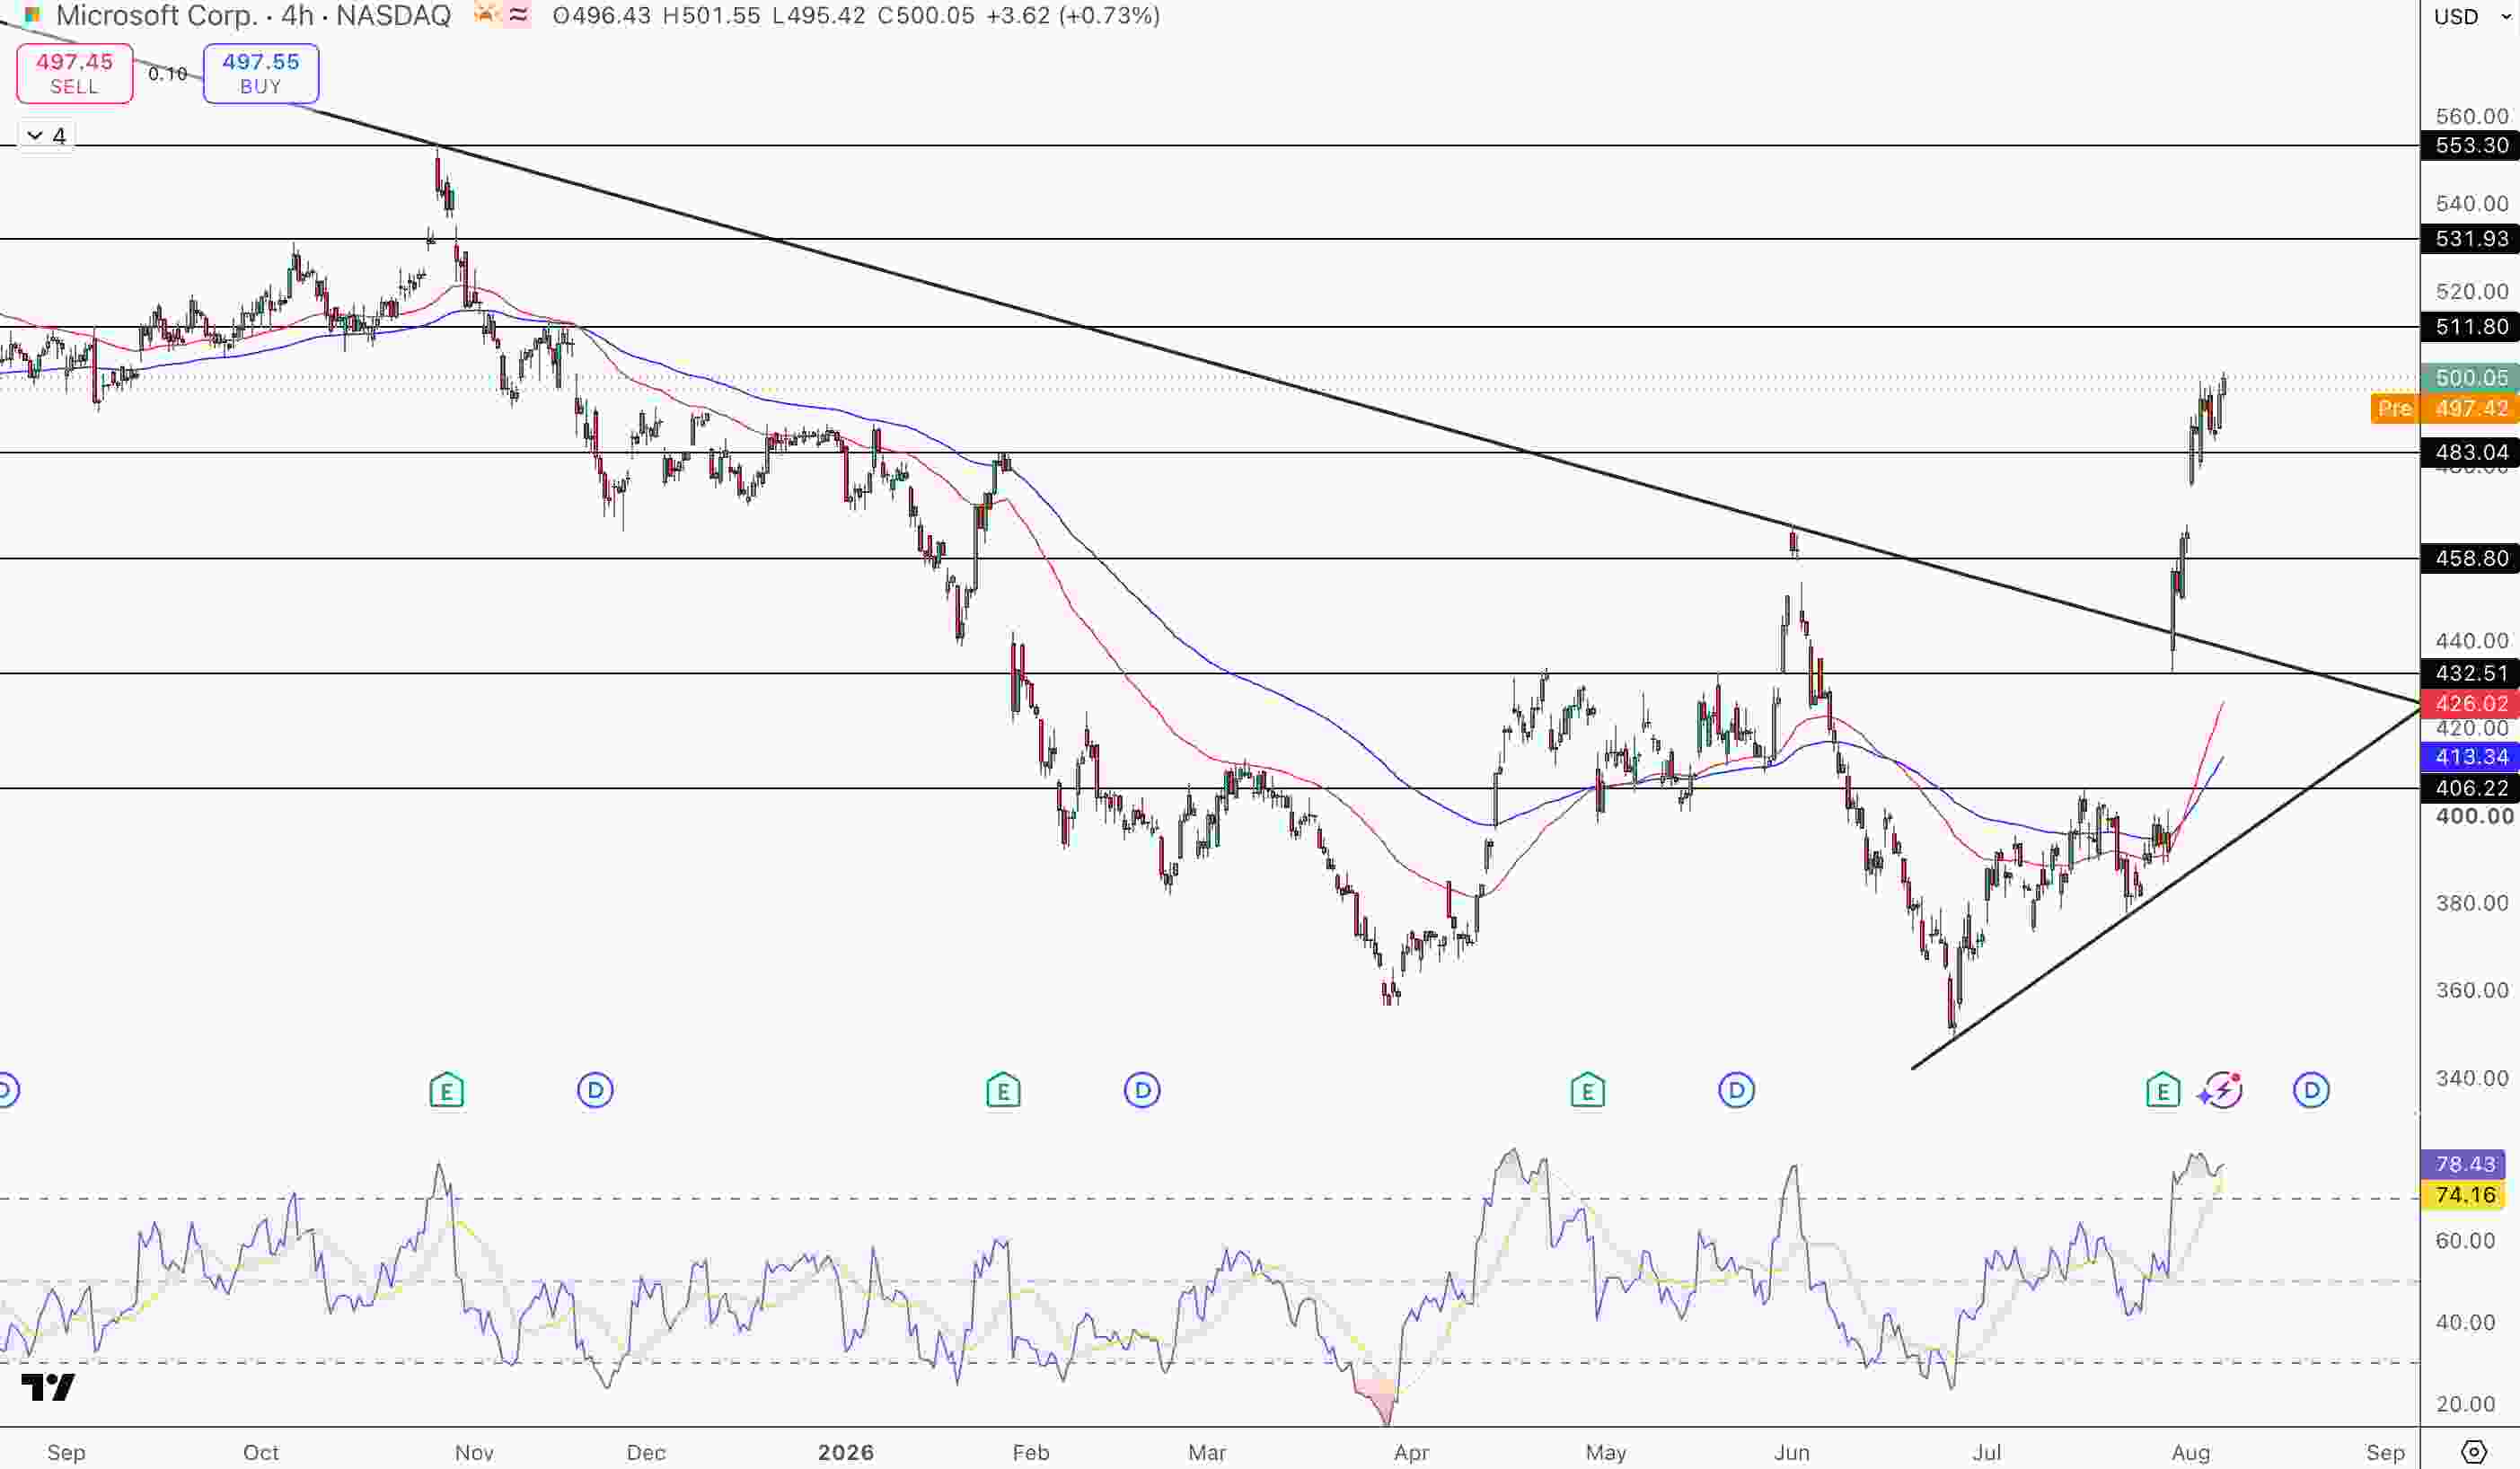This screenshot has width=2520, height=1469.
Task: Click the 483.04 horizontal line price label
Action: pos(2470,453)
